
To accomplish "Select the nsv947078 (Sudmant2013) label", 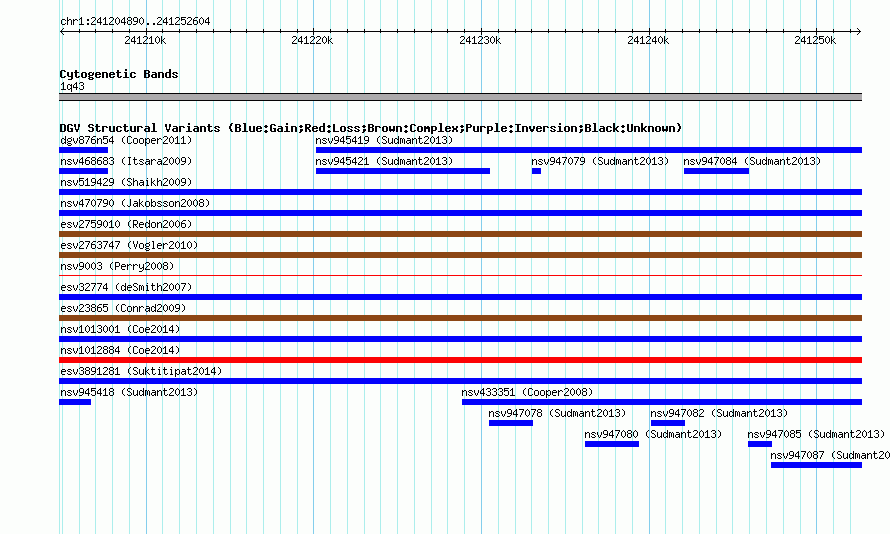I will pyautogui.click(x=557, y=413).
